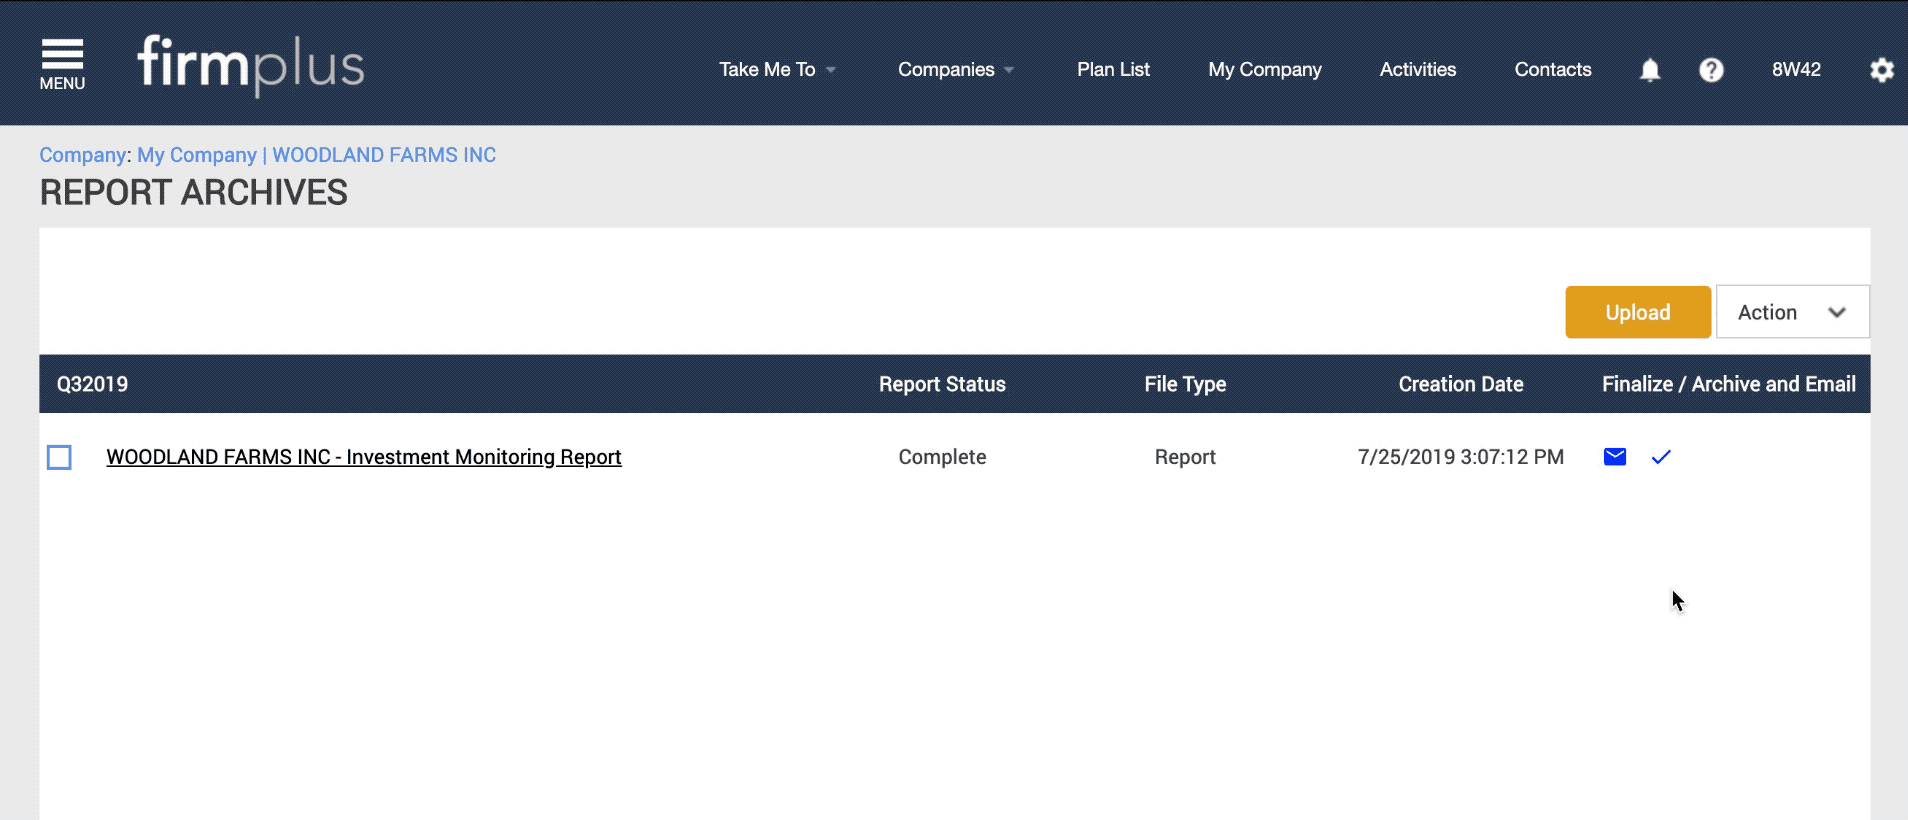Click the Q32019 header label
The height and width of the screenshot is (820, 1908).
92,384
